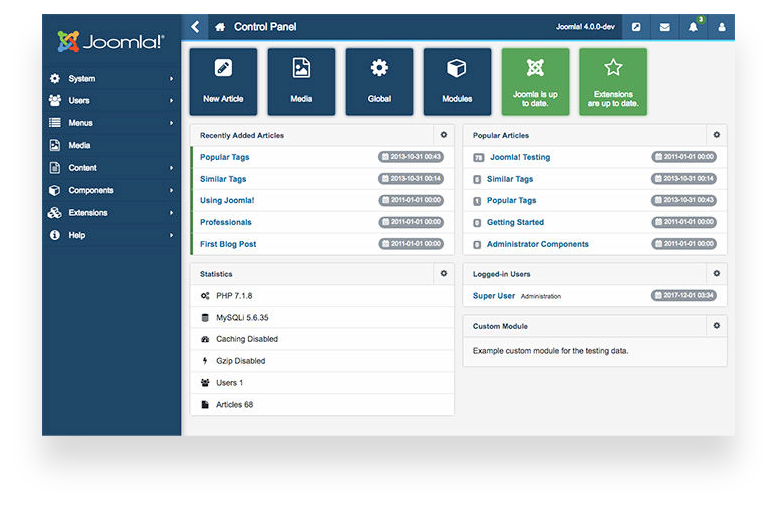Viewport: 777px width, 506px height.
Task: Expand the System menu arrow
Action: [171, 79]
